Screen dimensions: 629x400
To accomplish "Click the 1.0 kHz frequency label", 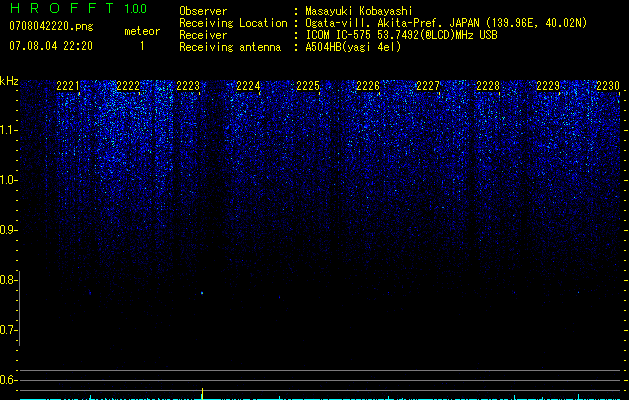I will [x=8, y=180].
